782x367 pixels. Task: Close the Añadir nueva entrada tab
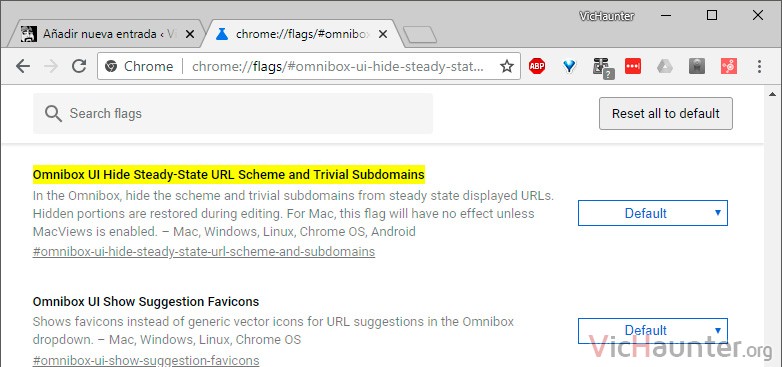click(190, 34)
